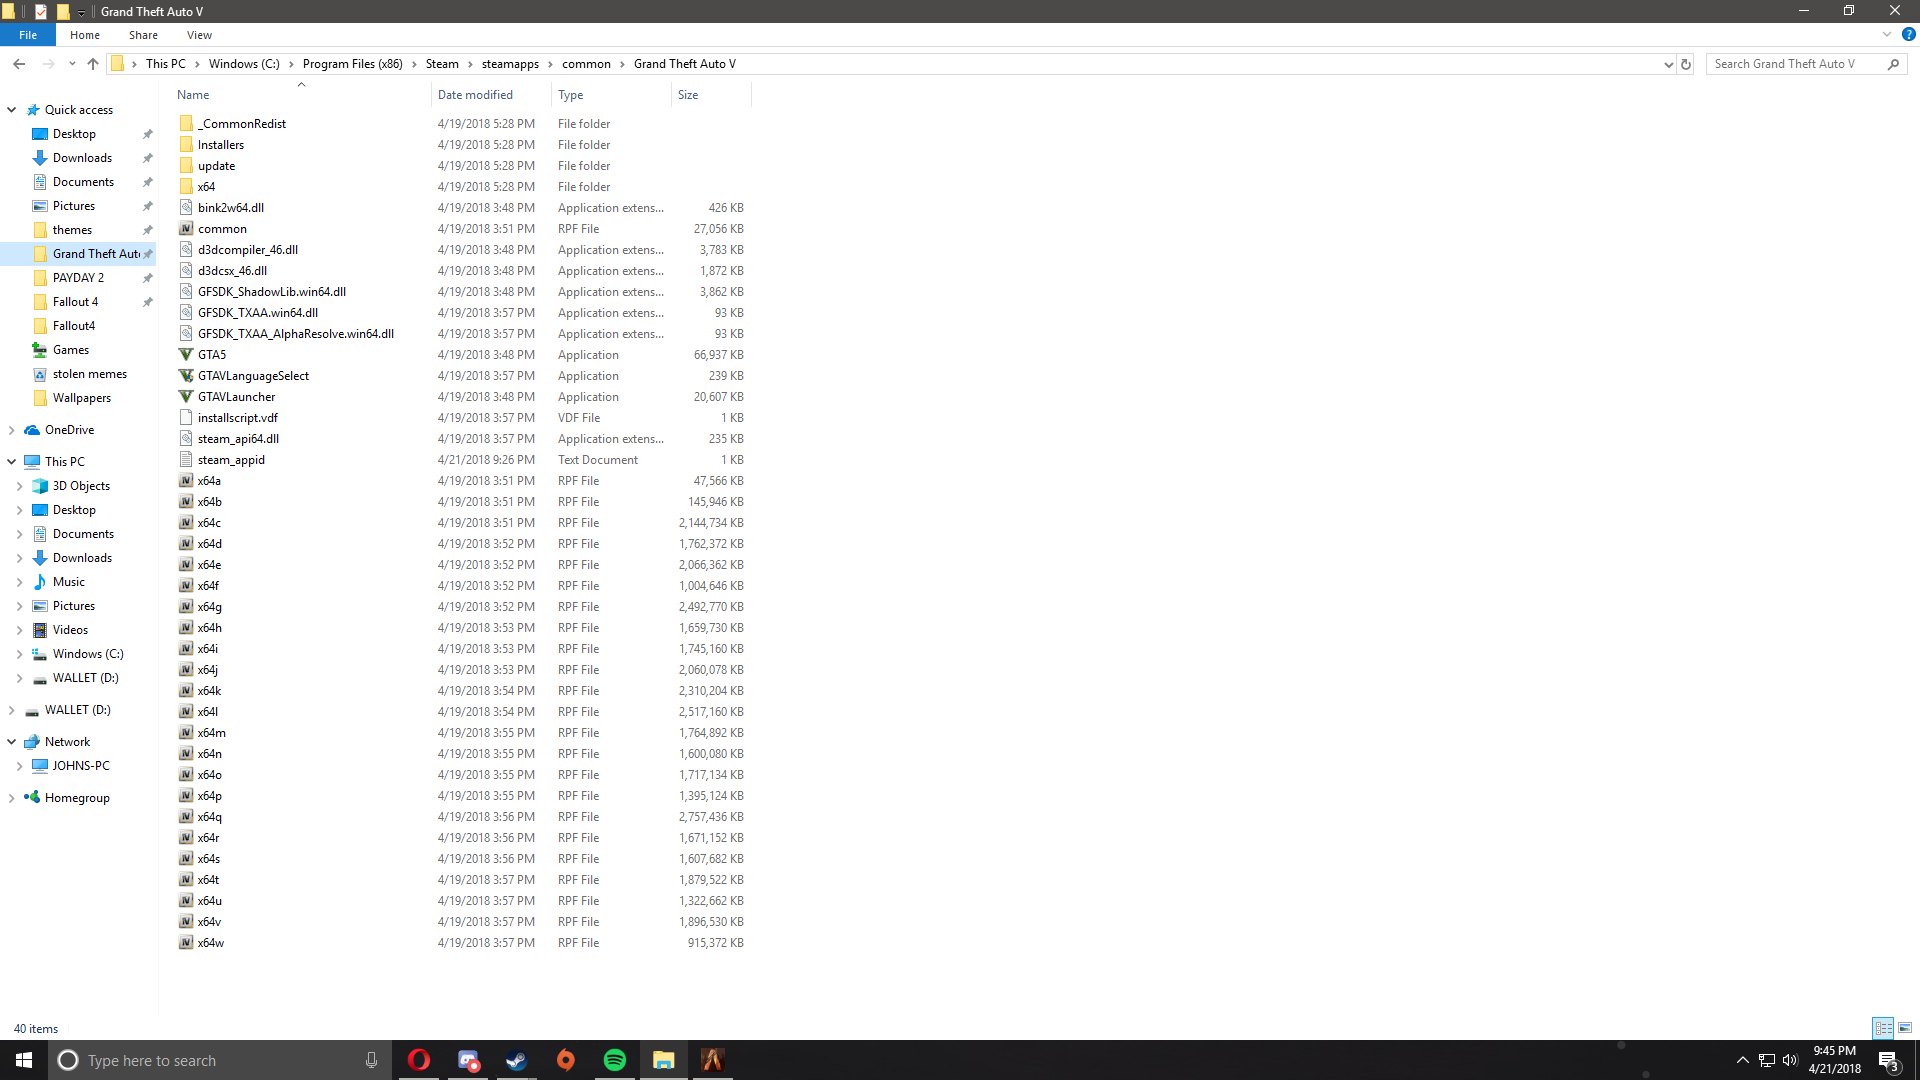
Task: Collapse the Quick access tree node
Action: (x=12, y=110)
